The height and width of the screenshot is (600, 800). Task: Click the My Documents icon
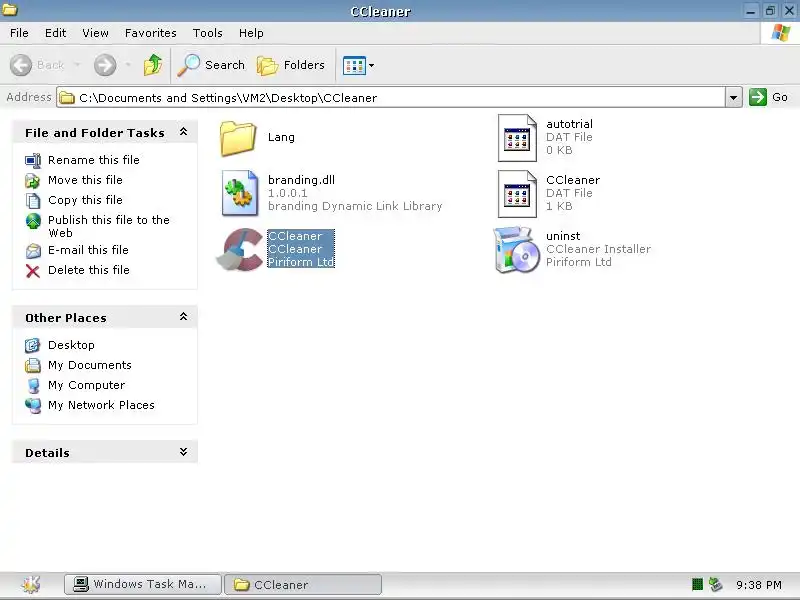pos(33,365)
